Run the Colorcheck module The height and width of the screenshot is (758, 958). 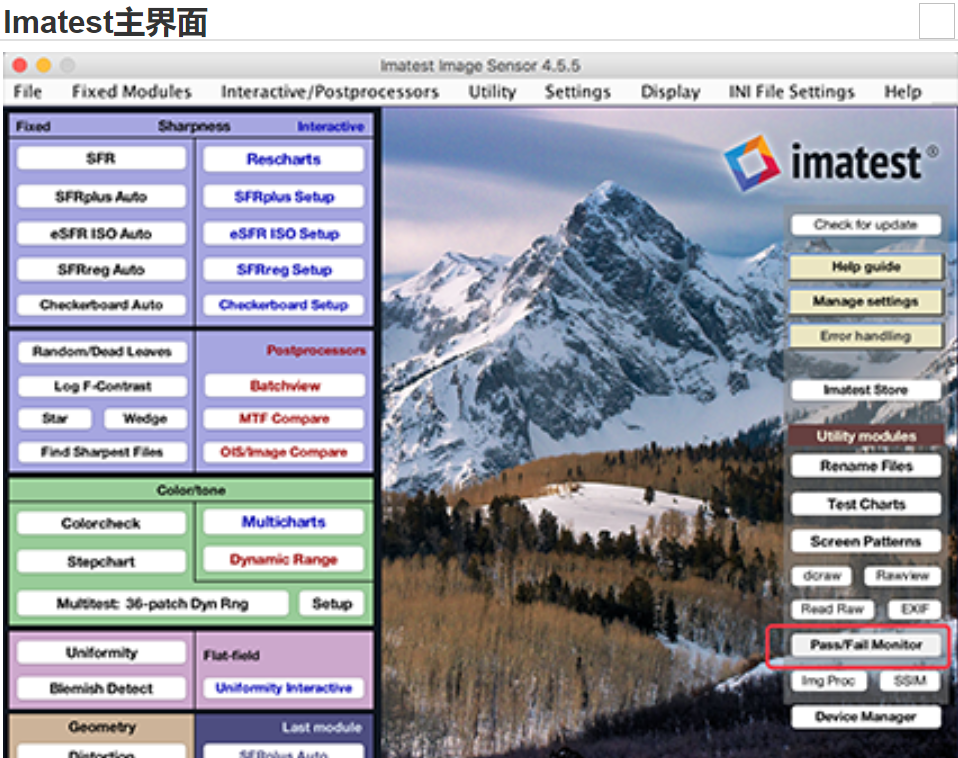click(x=100, y=522)
